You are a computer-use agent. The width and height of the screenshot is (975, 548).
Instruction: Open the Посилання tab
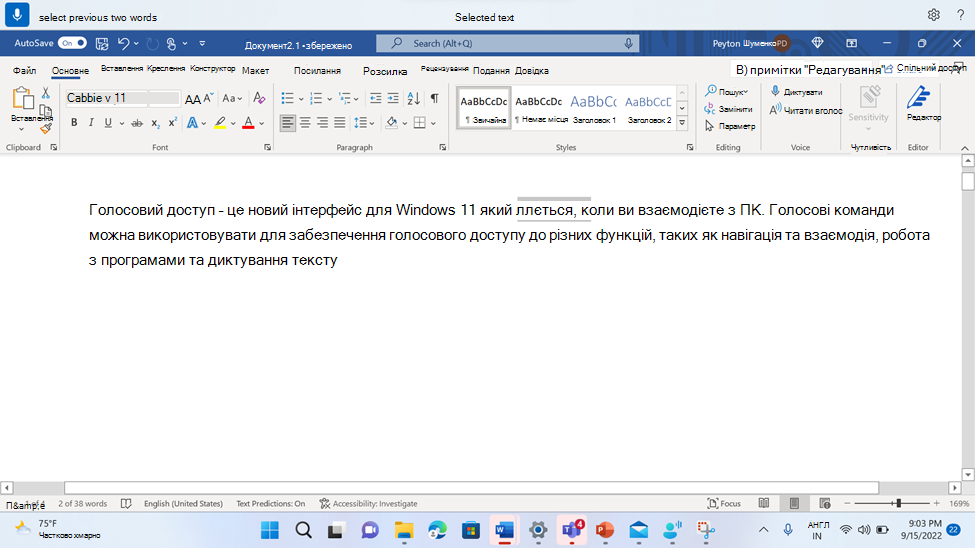coord(317,70)
